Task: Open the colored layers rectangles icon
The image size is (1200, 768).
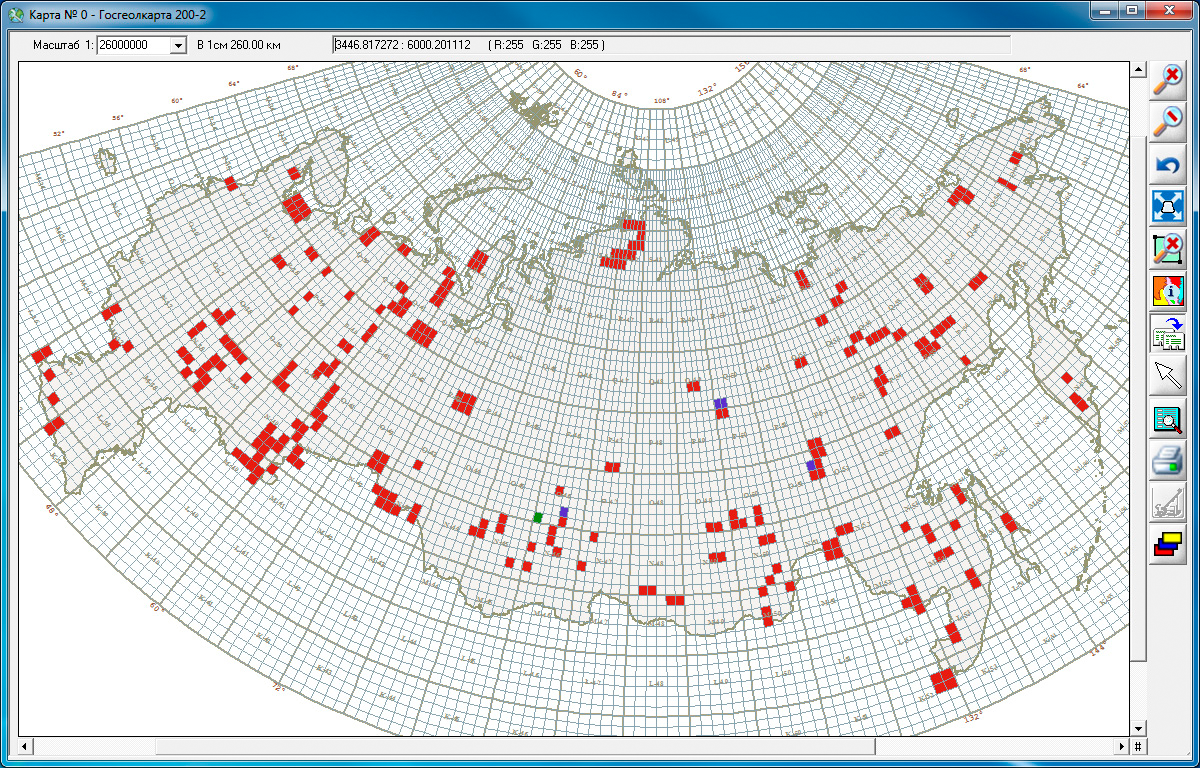Action: coord(1167,545)
